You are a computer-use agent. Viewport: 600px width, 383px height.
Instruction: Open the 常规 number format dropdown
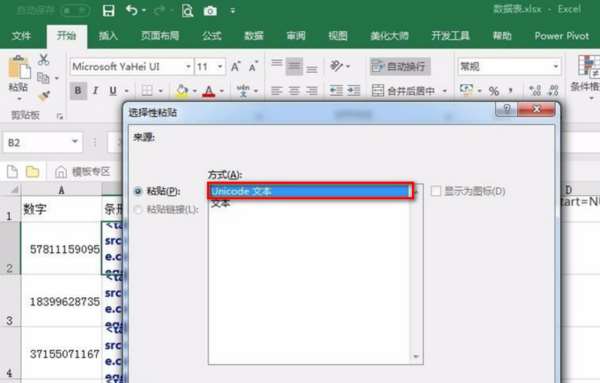point(555,67)
